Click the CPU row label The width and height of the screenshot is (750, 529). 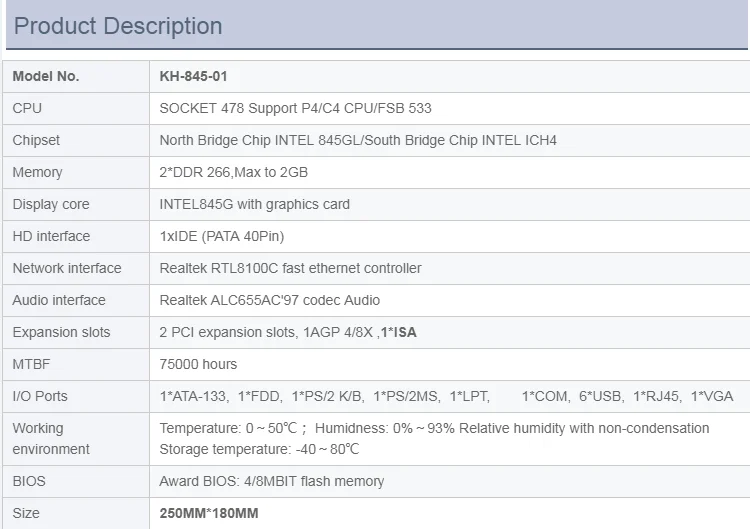(27, 108)
